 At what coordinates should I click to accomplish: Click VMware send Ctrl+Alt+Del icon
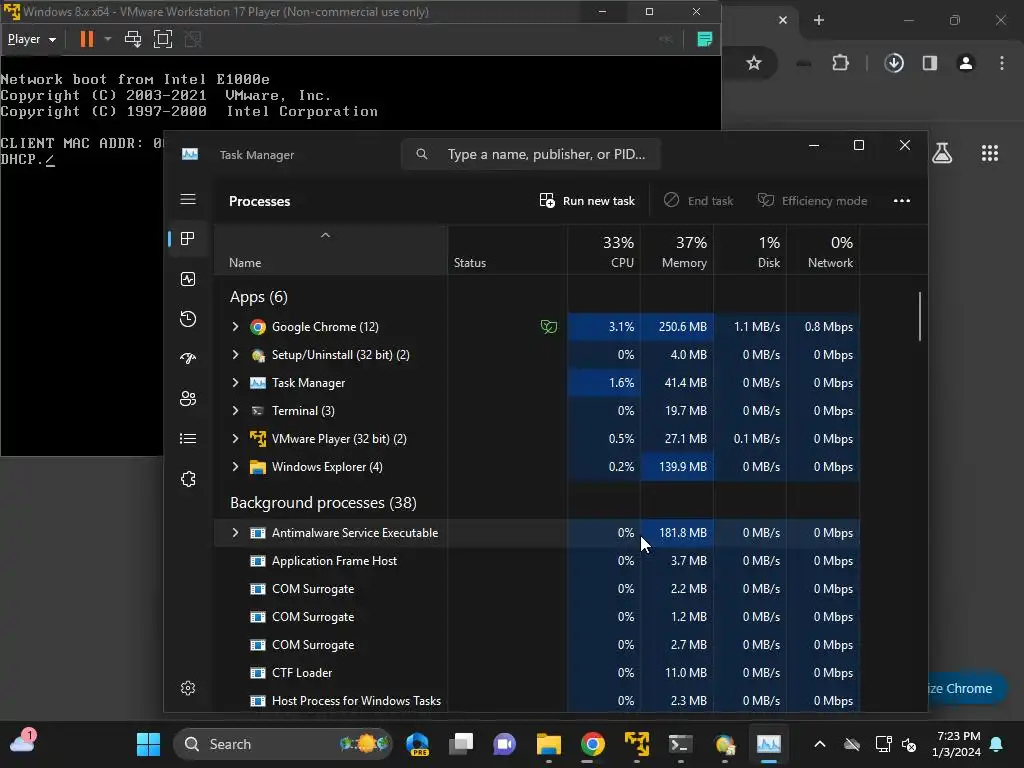point(133,39)
